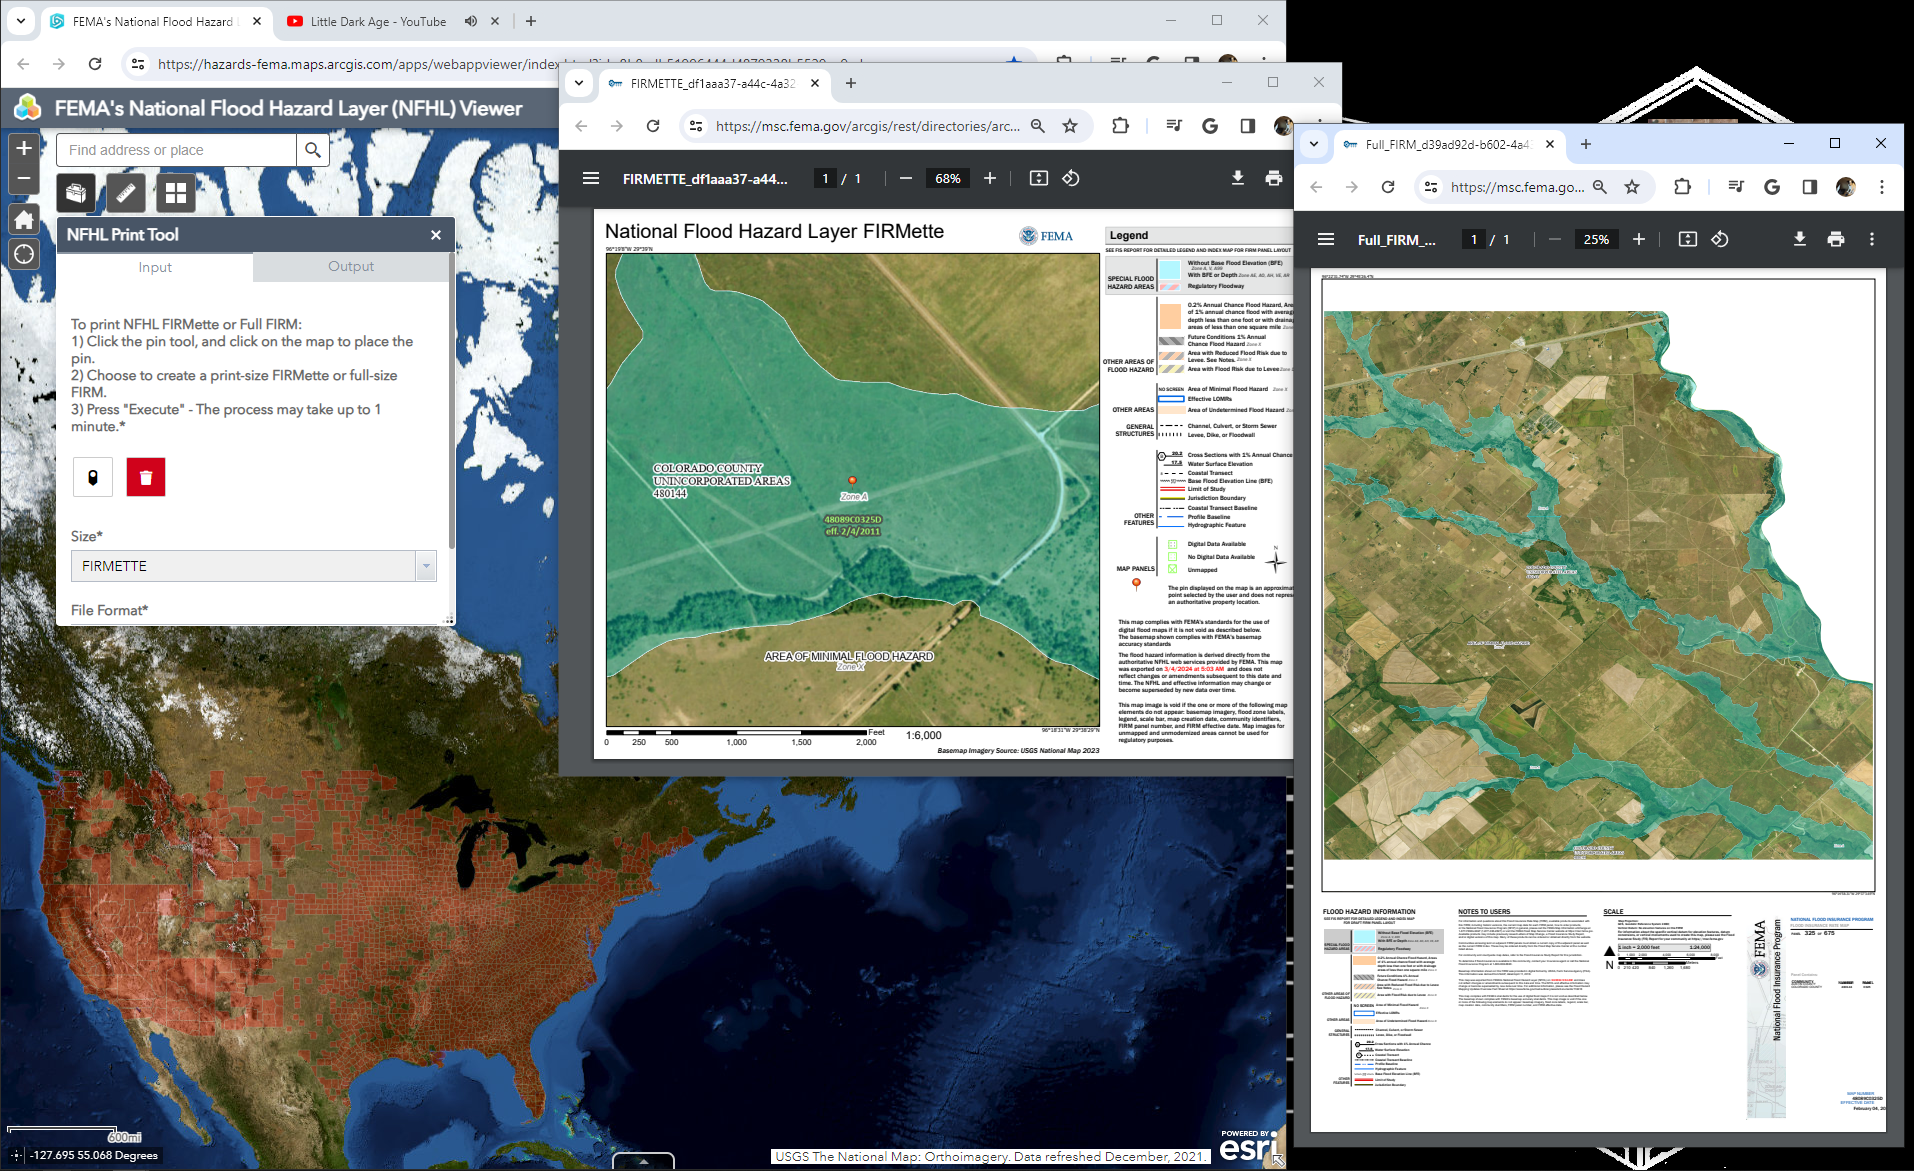Viewport: 1914px width, 1171px height.
Task: Click the msc.fema.gov address bar in FIRMETTE window
Action: (867, 126)
